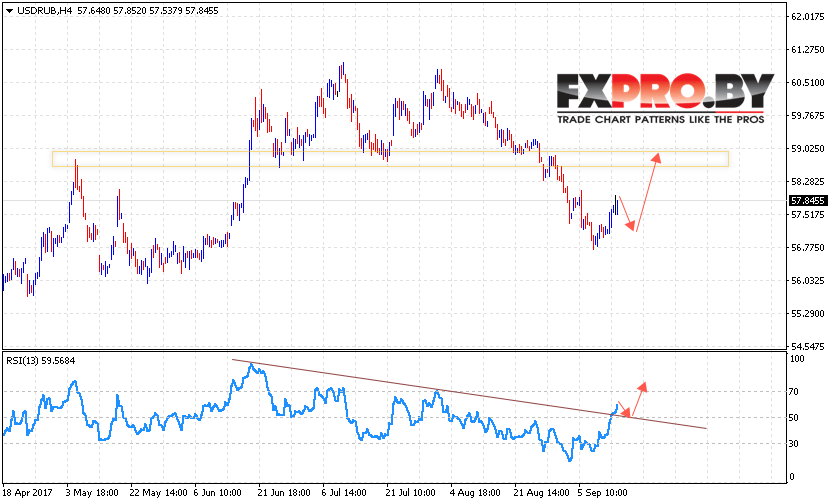Screen dimensions: 829x504
Task: Click the 54.5475 price axis label
Action: tap(807, 346)
